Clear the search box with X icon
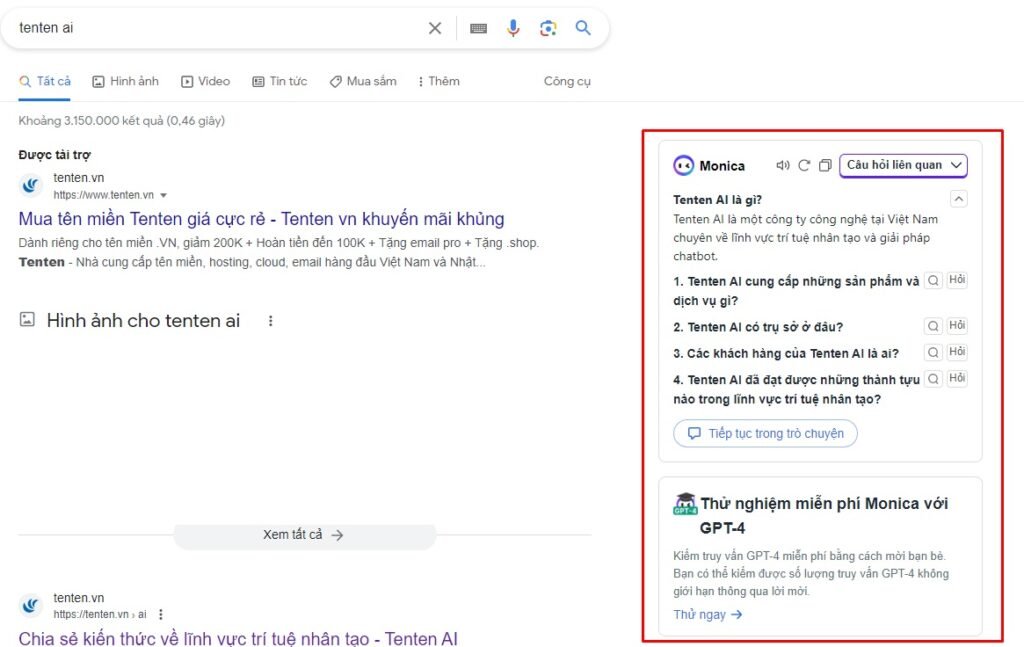Image resolution: width=1024 pixels, height=647 pixels. [x=435, y=28]
